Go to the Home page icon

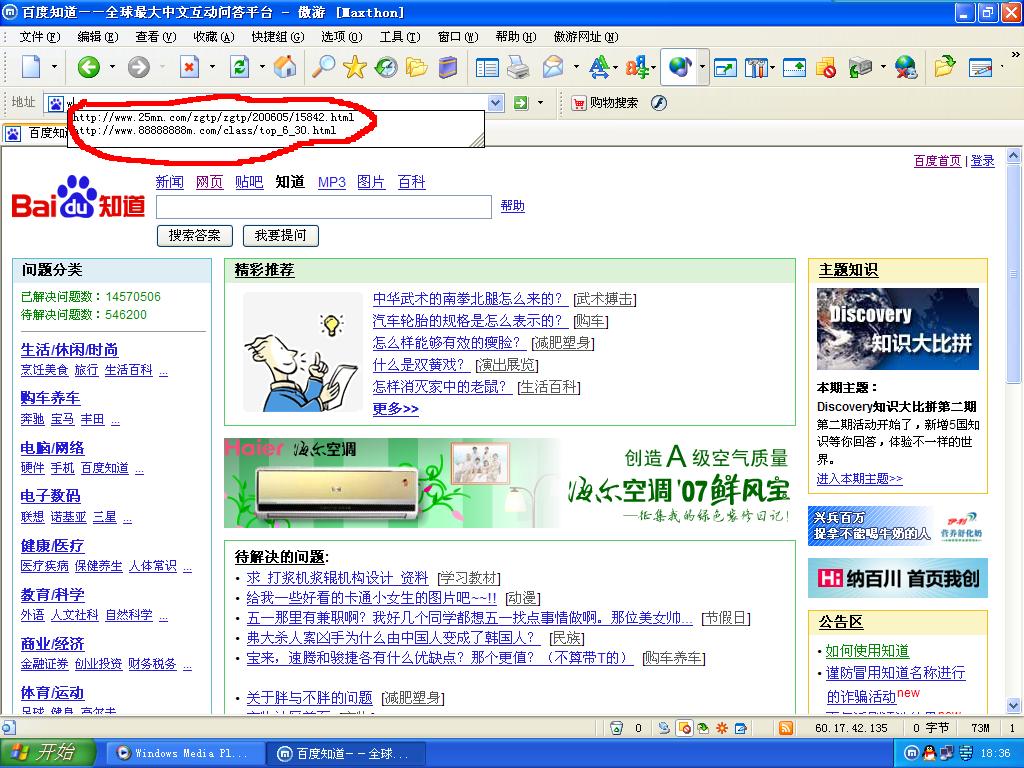[x=285, y=67]
